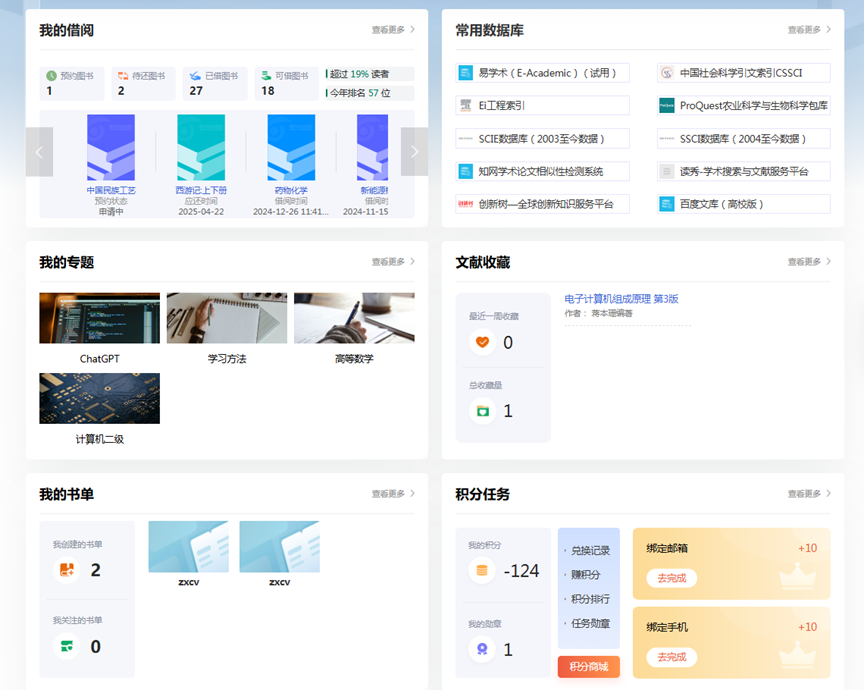The image size is (864, 690).
Task: Click the gold coin points icon
Action: (483, 571)
